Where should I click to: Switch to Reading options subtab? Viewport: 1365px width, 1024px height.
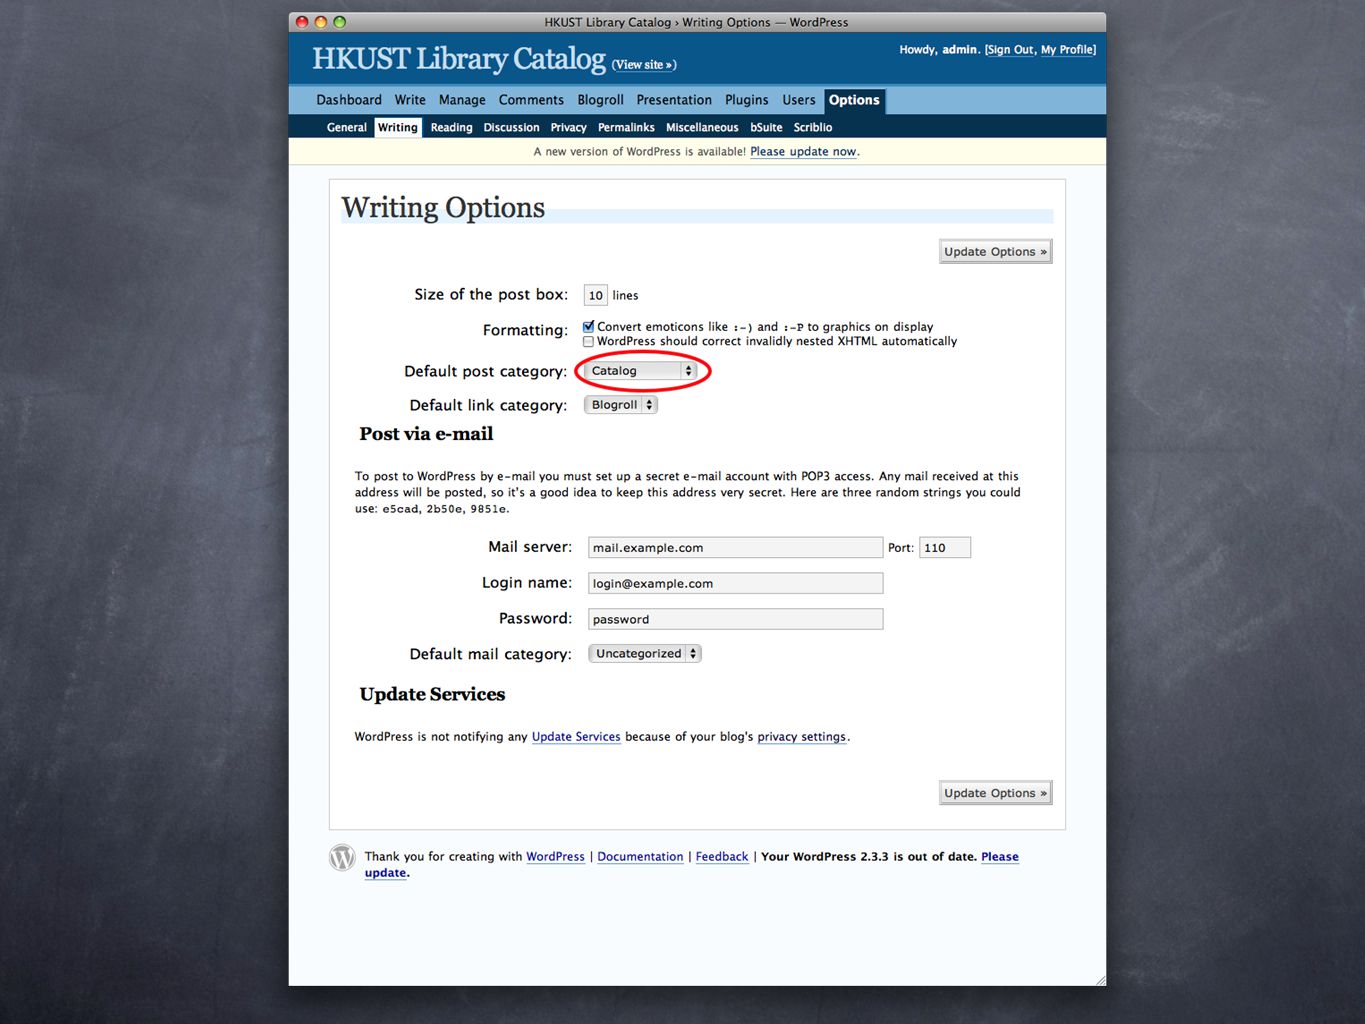pos(451,127)
